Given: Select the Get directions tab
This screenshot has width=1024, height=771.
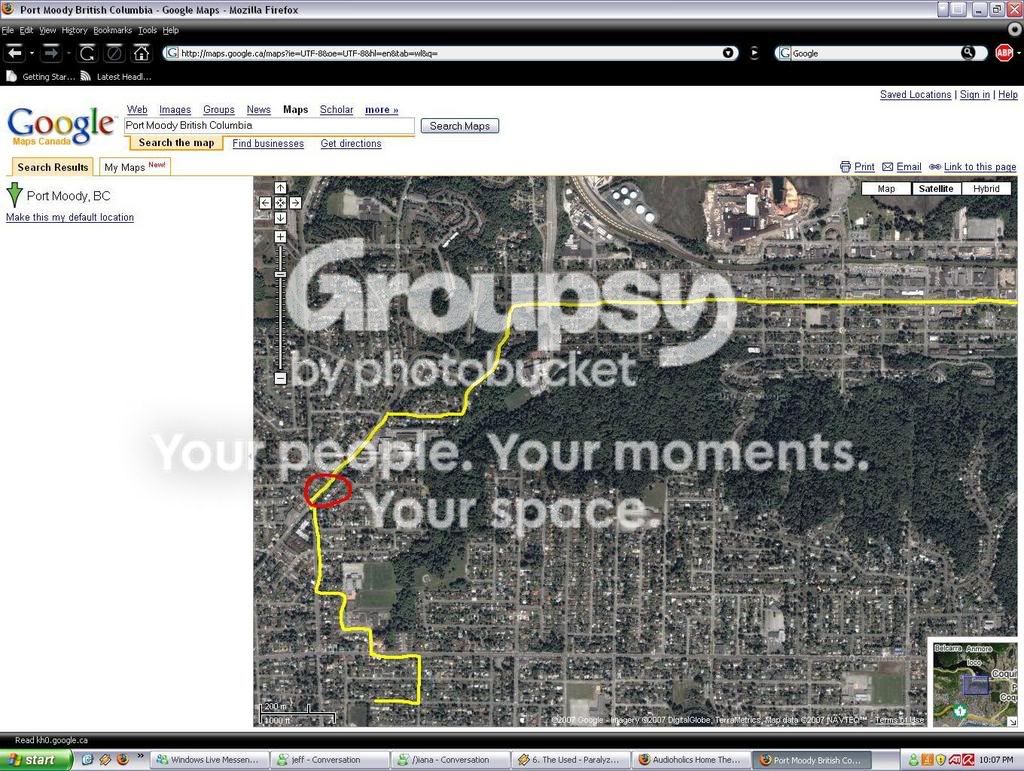Looking at the screenshot, I should point(351,144).
